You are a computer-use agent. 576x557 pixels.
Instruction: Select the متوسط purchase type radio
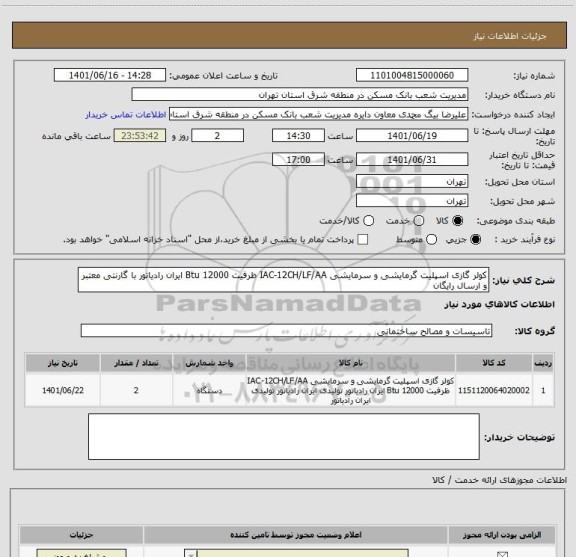[x=431, y=240]
